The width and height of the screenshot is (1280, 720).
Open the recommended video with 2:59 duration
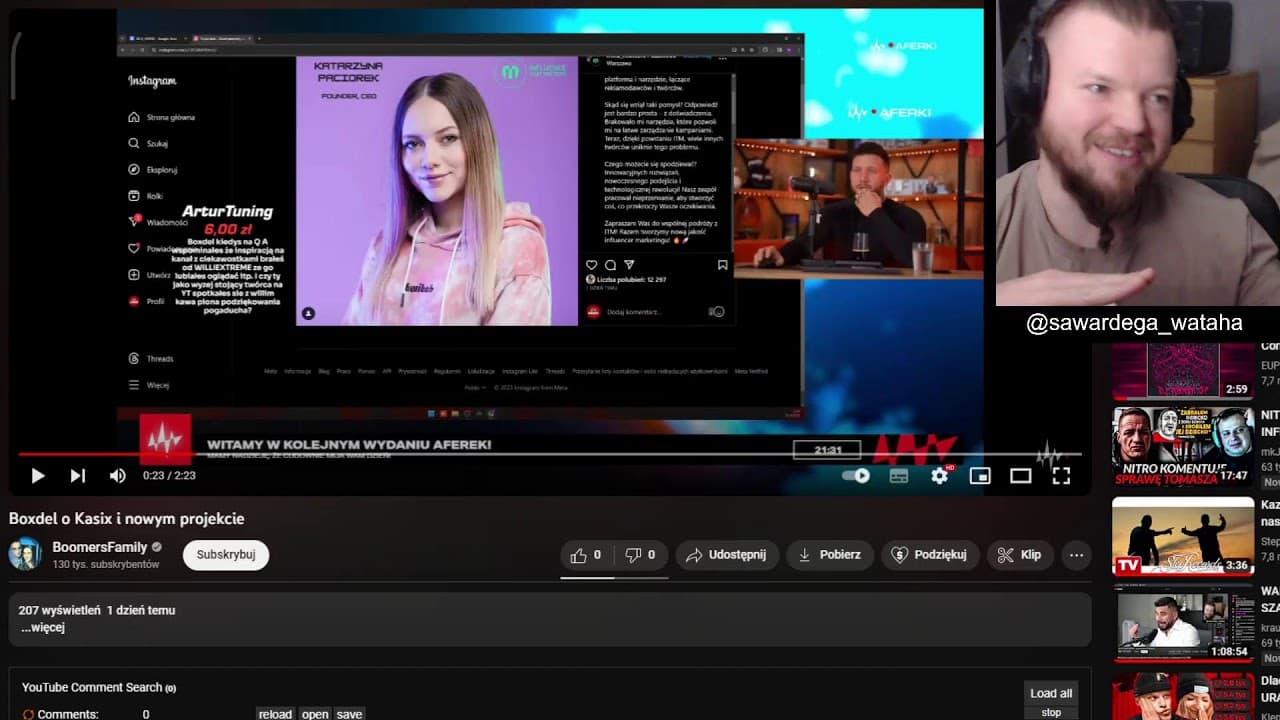tap(1183, 371)
